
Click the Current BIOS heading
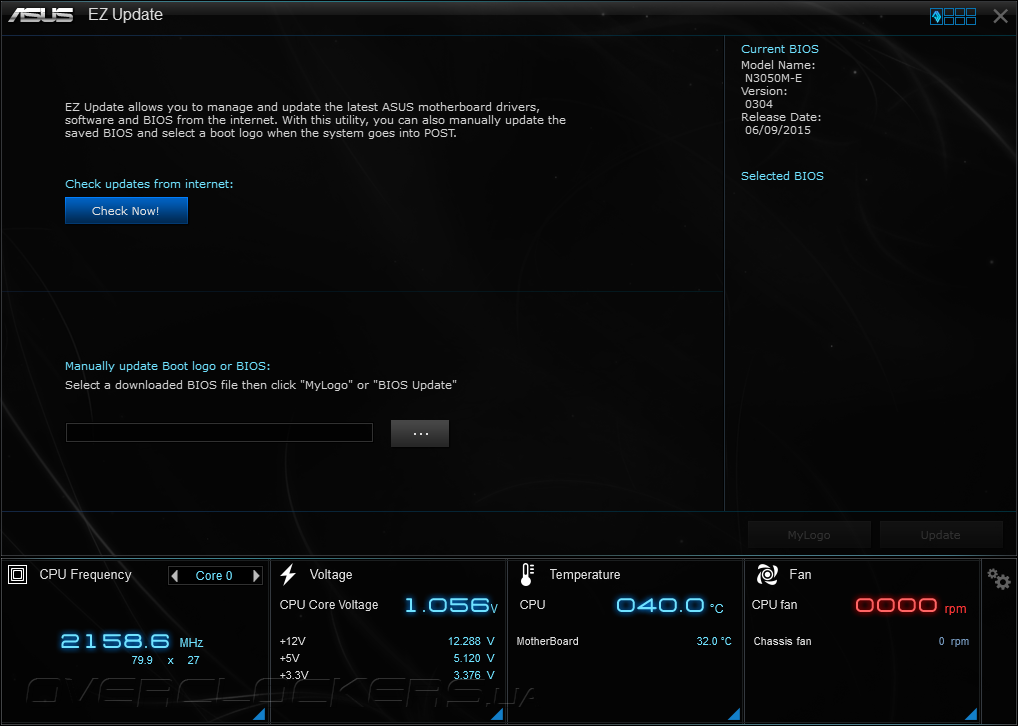click(x=780, y=49)
